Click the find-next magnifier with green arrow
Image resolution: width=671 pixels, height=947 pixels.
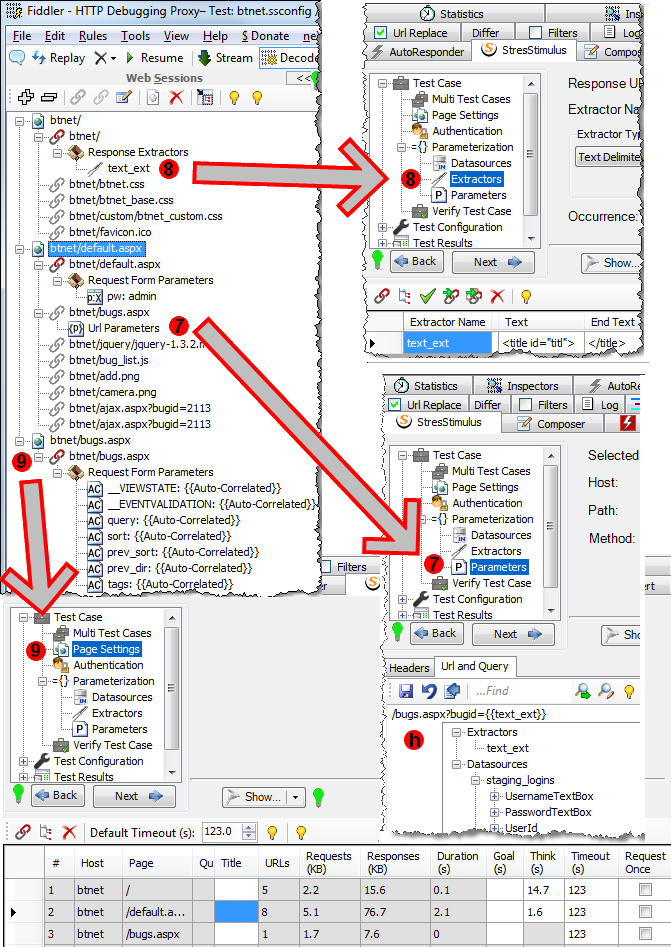click(x=583, y=691)
